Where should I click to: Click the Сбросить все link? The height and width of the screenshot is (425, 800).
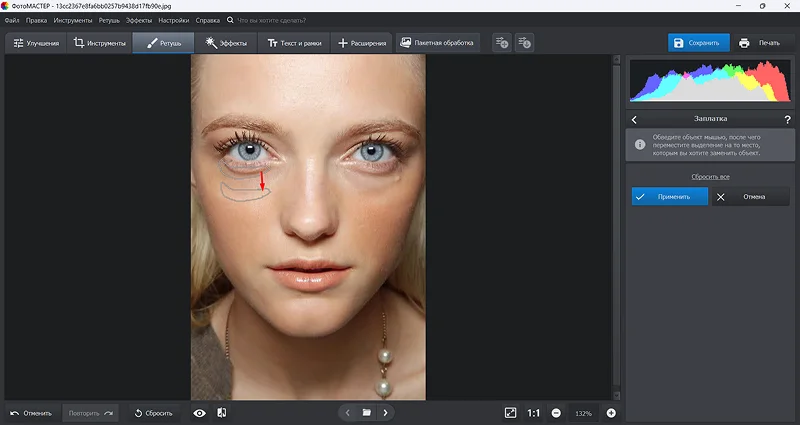[x=710, y=177]
